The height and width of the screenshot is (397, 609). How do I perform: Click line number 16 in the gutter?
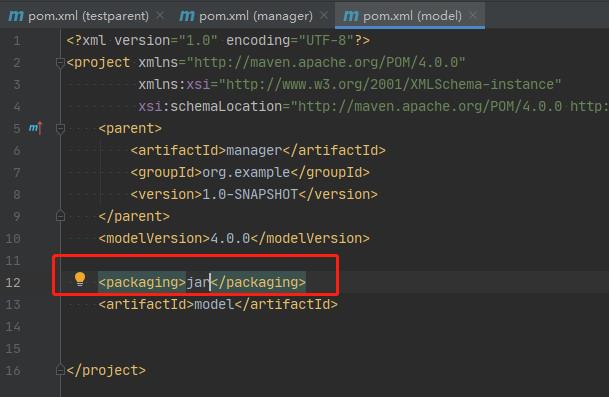pos(13,370)
